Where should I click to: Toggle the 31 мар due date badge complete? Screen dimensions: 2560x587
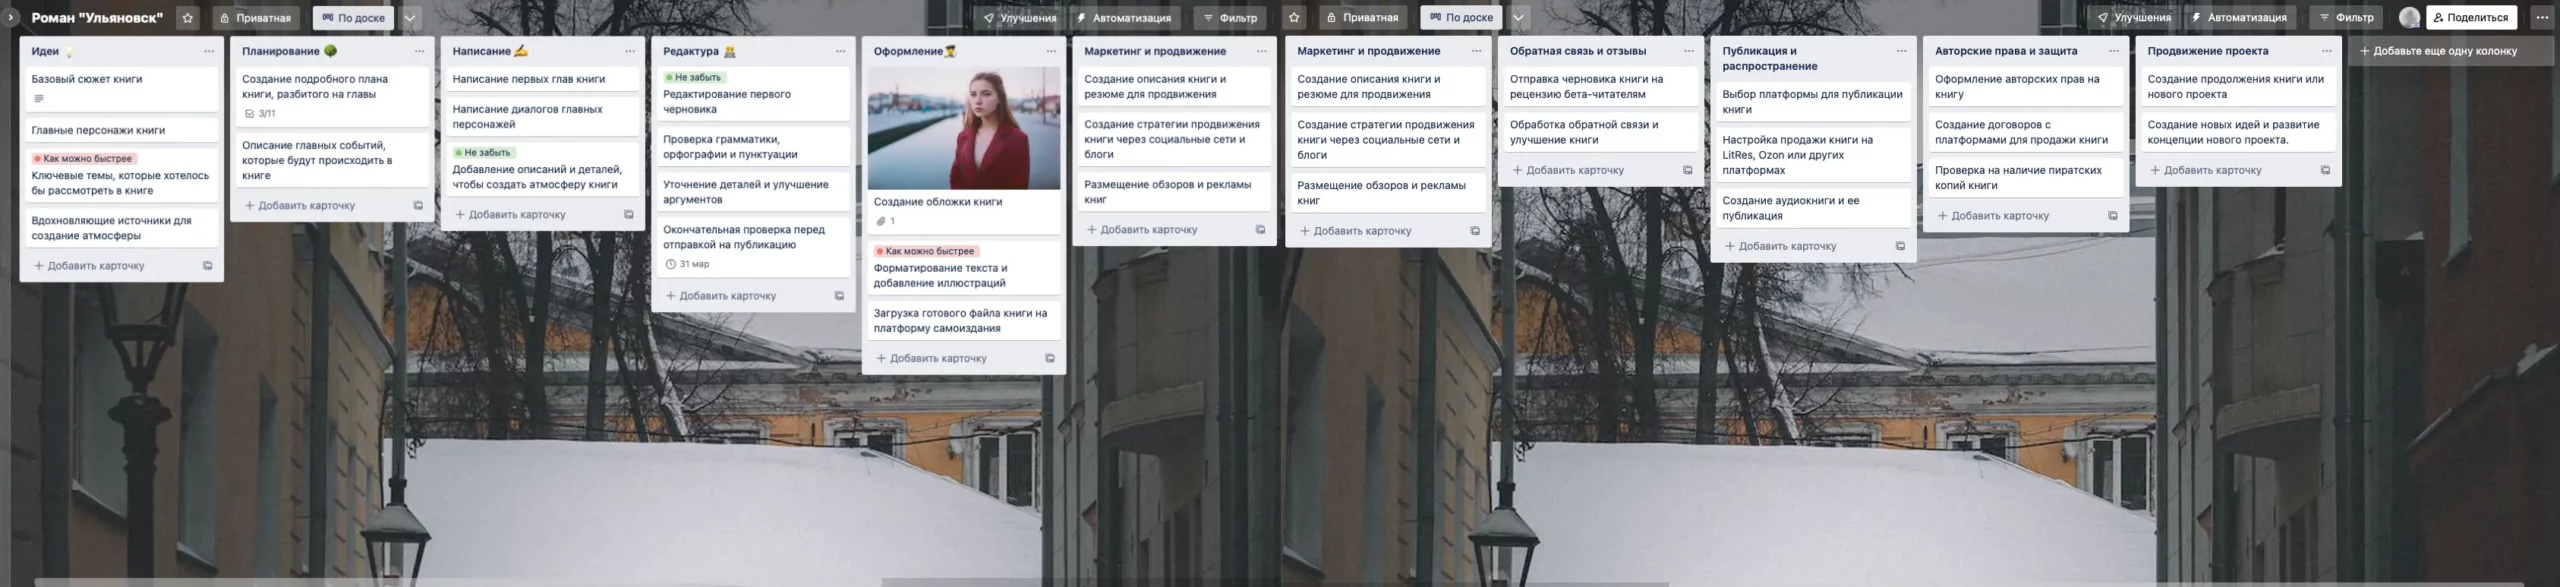click(687, 264)
